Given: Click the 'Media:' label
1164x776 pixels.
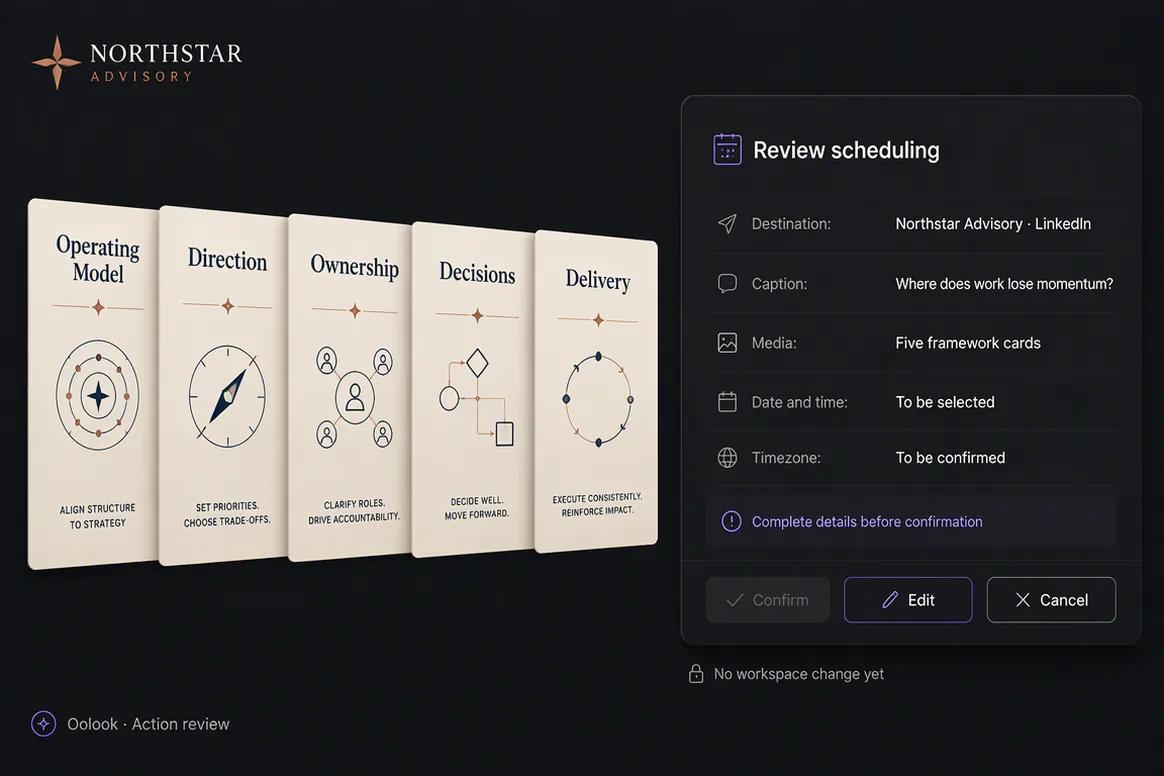Looking at the screenshot, I should pos(774,343).
